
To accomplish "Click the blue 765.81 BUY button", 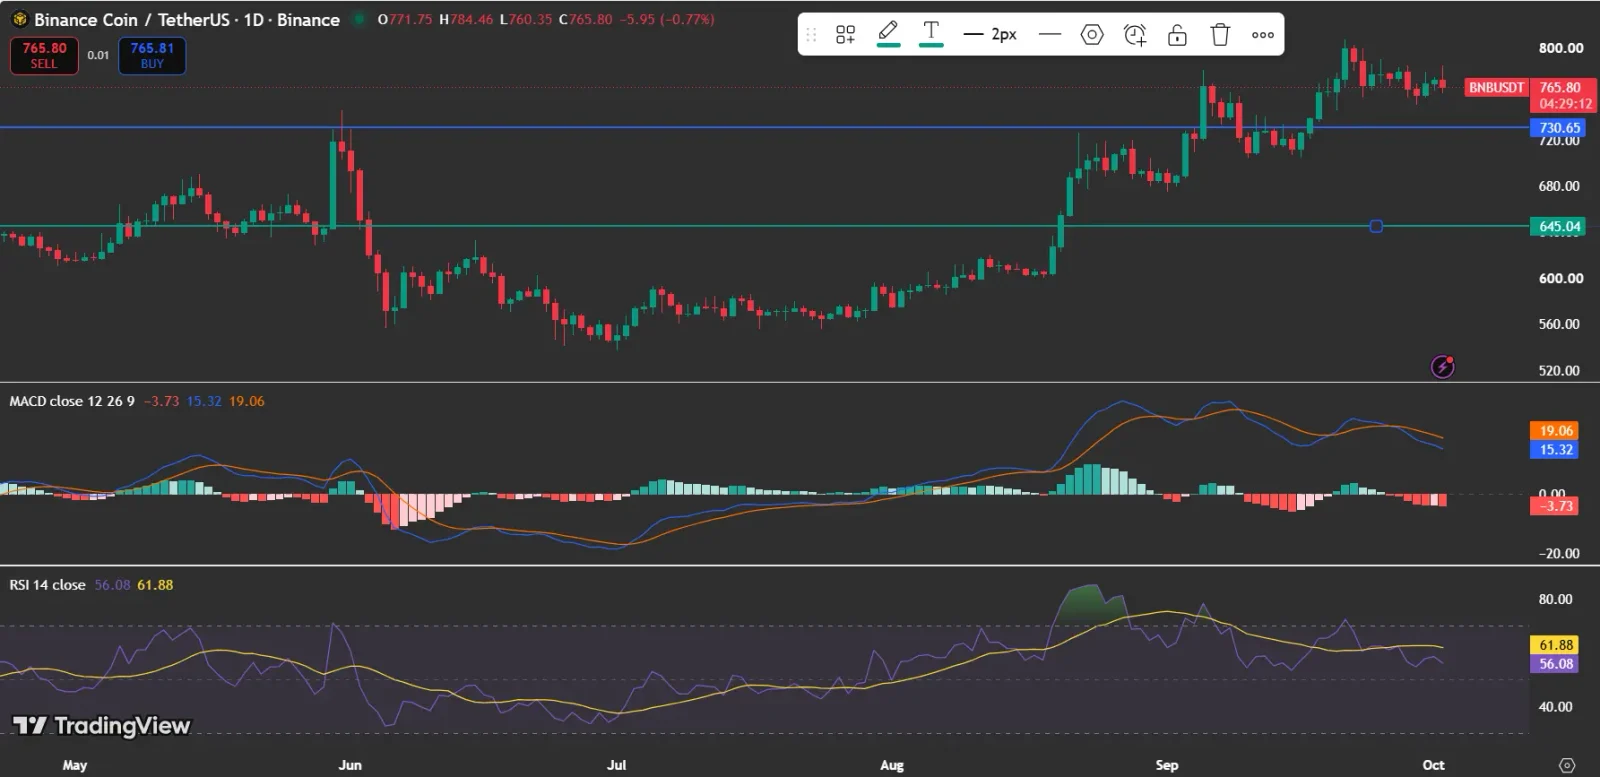I will pyautogui.click(x=152, y=56).
